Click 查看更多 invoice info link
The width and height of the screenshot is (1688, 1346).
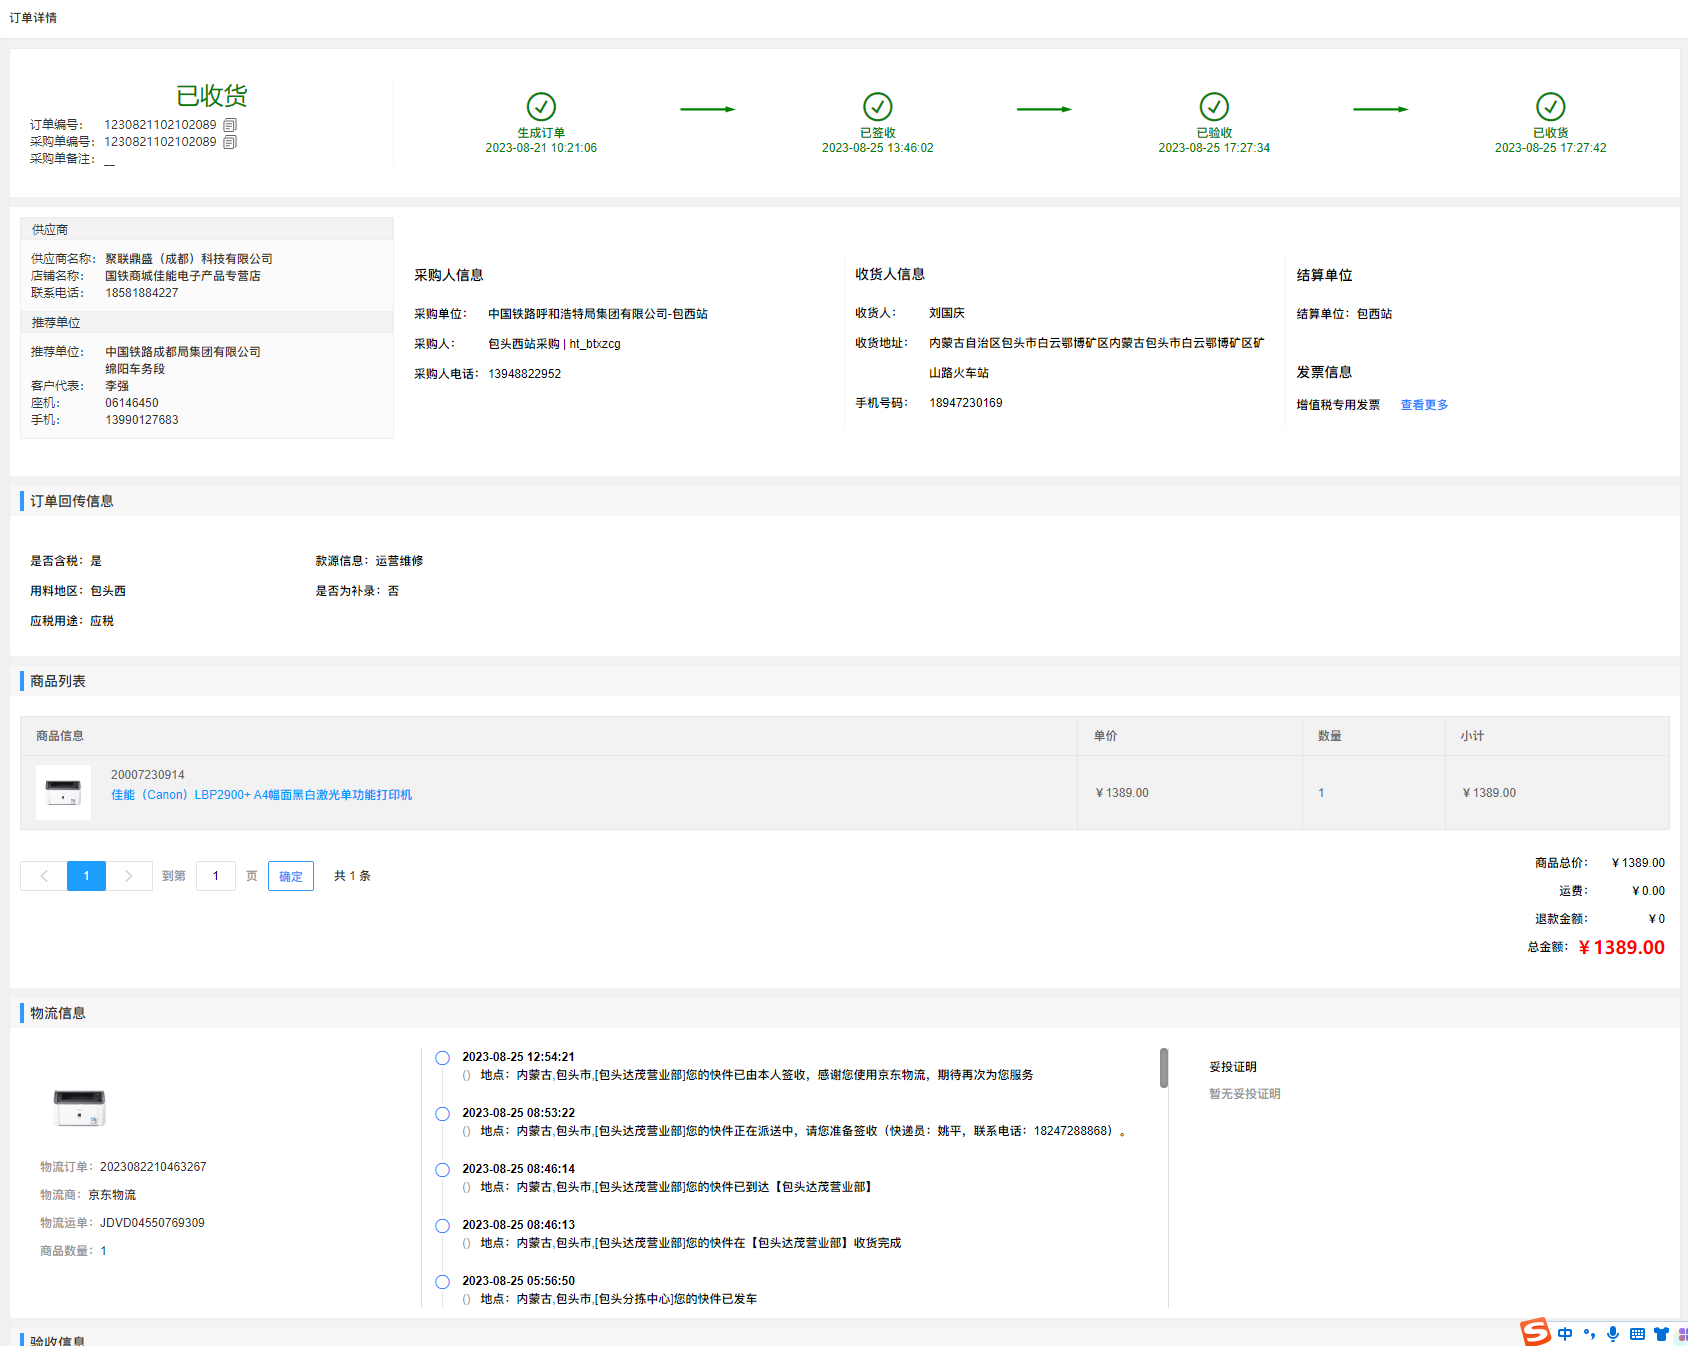[1424, 405]
